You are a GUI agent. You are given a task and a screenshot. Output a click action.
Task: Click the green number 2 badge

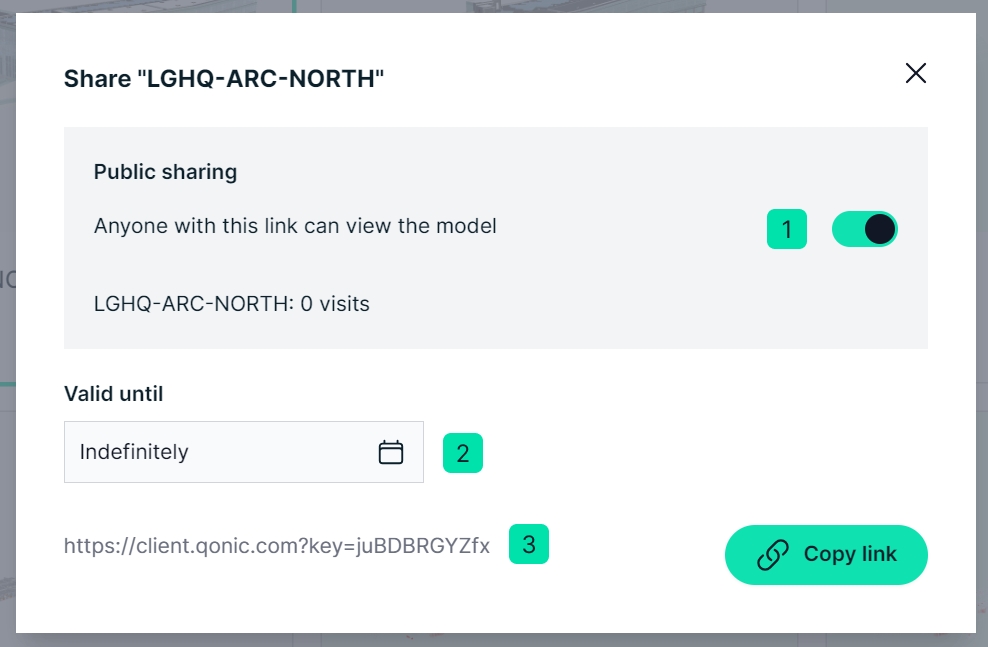tap(462, 453)
